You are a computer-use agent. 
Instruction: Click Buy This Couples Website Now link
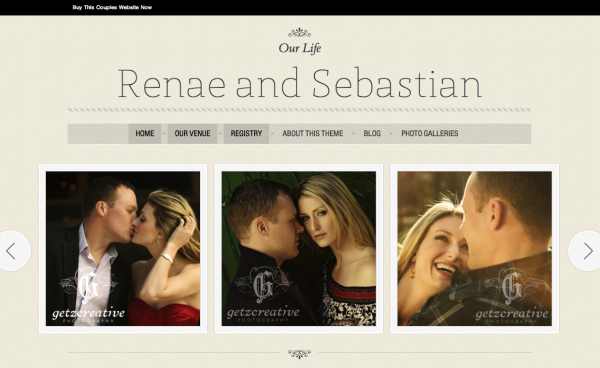(x=112, y=7)
